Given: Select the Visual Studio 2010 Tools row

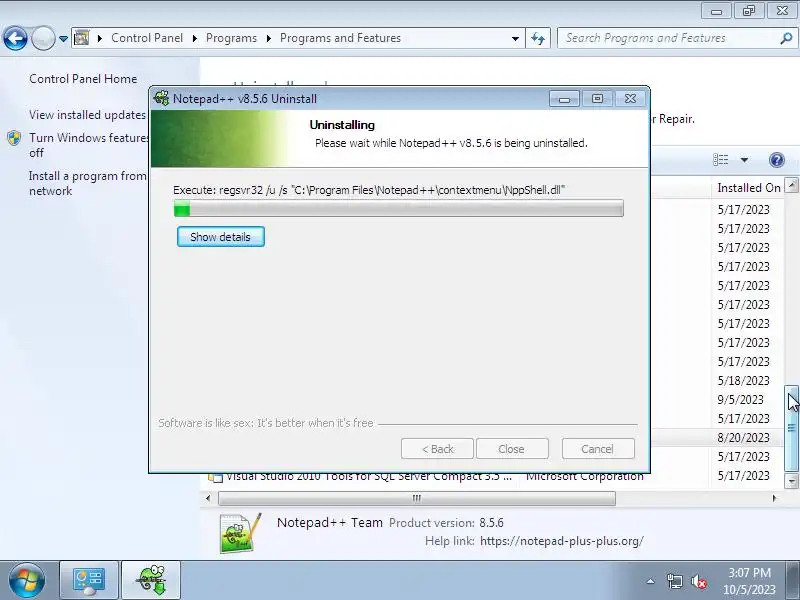Looking at the screenshot, I should (492, 477).
